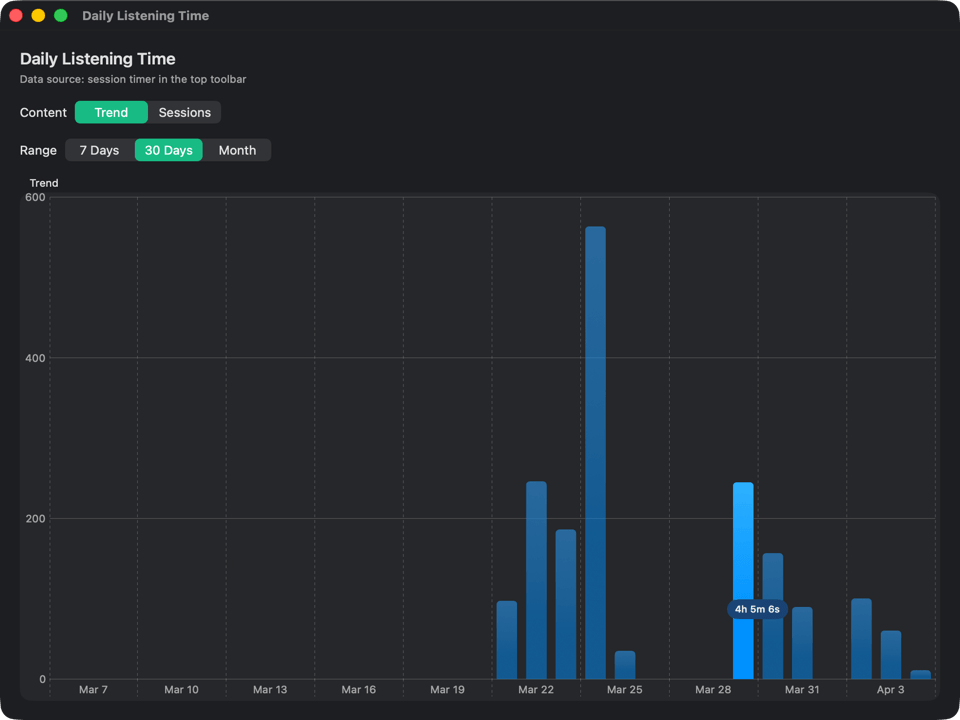
Task: Switch Content to Trend view
Action: tap(111, 112)
